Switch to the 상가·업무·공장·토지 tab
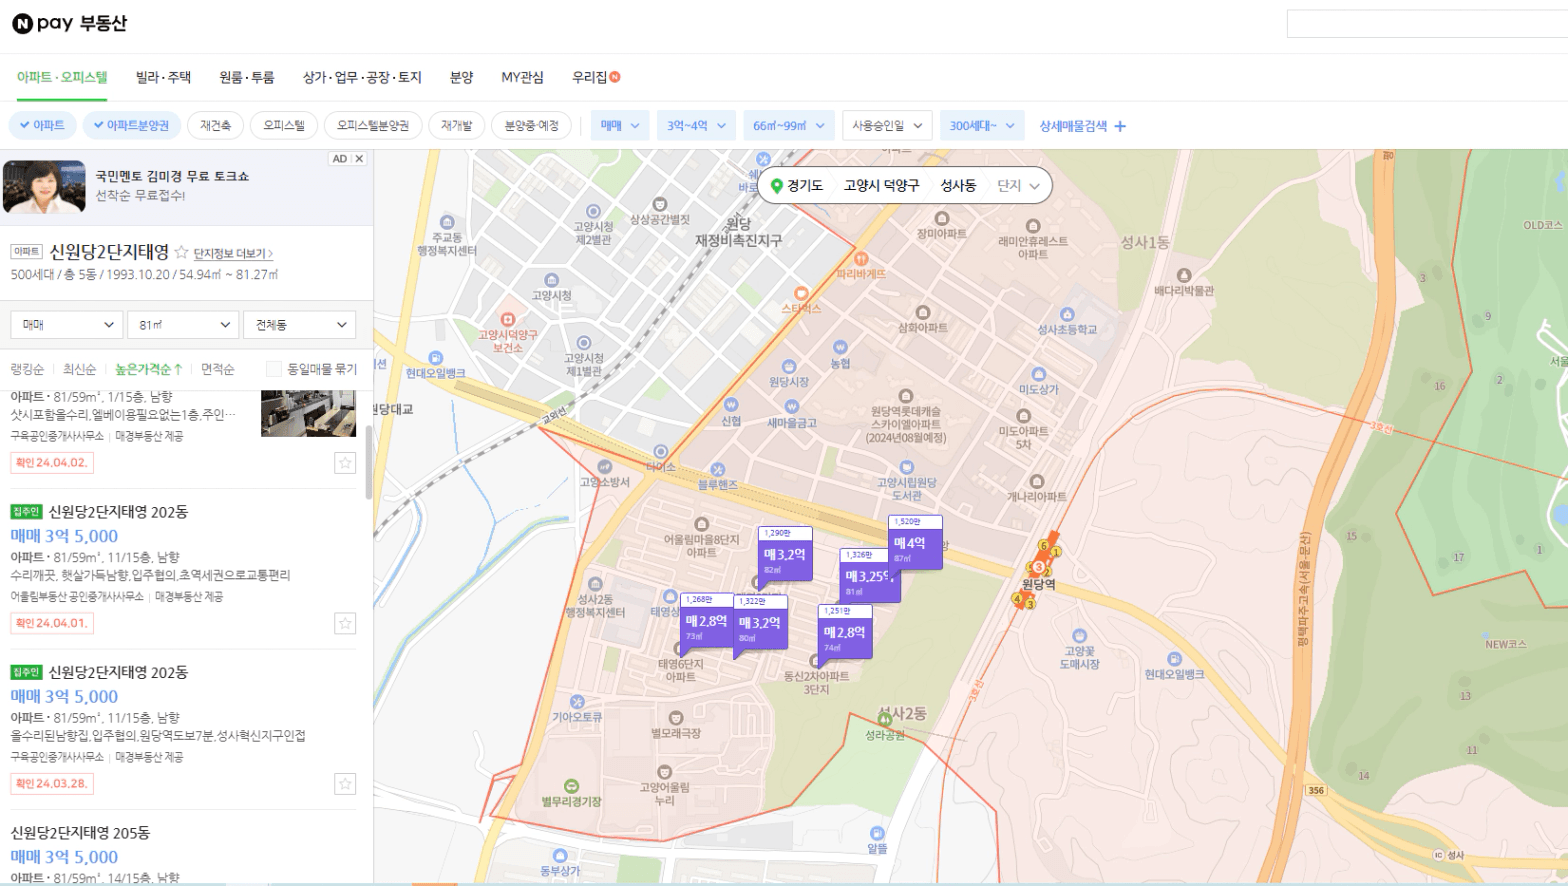1568x886 pixels. click(362, 77)
